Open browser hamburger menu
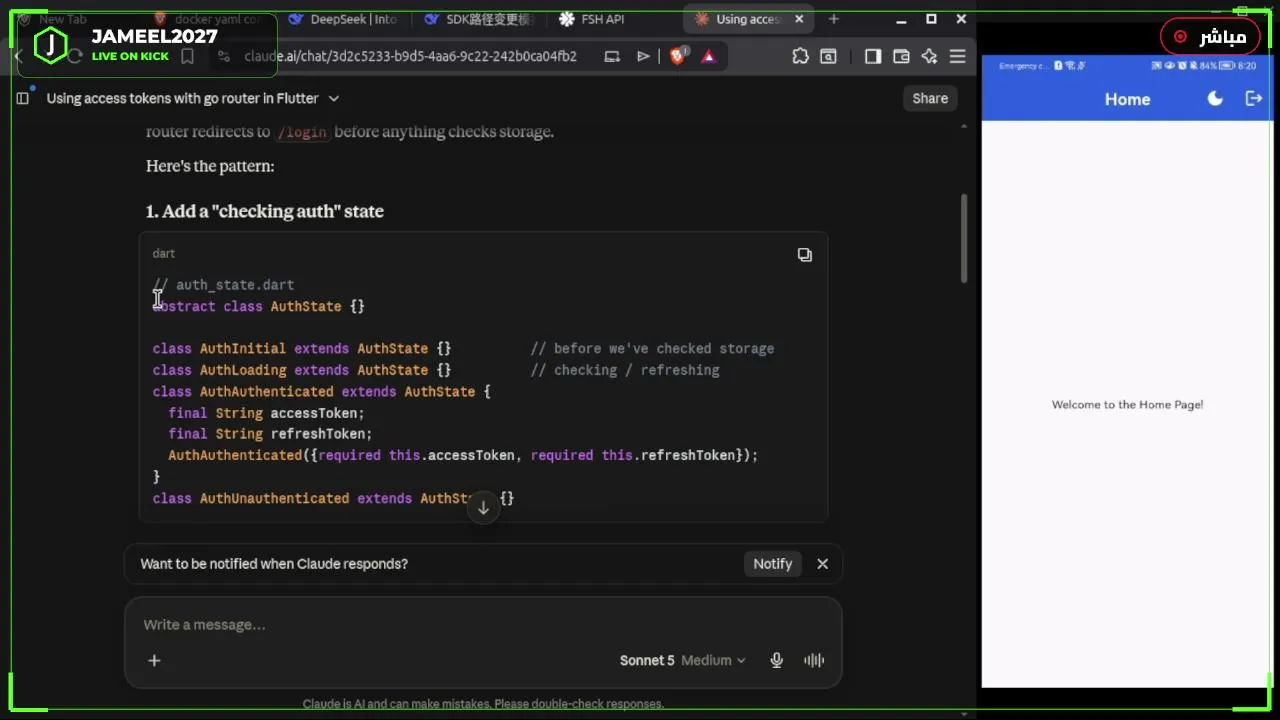1280x720 pixels. coord(957,57)
